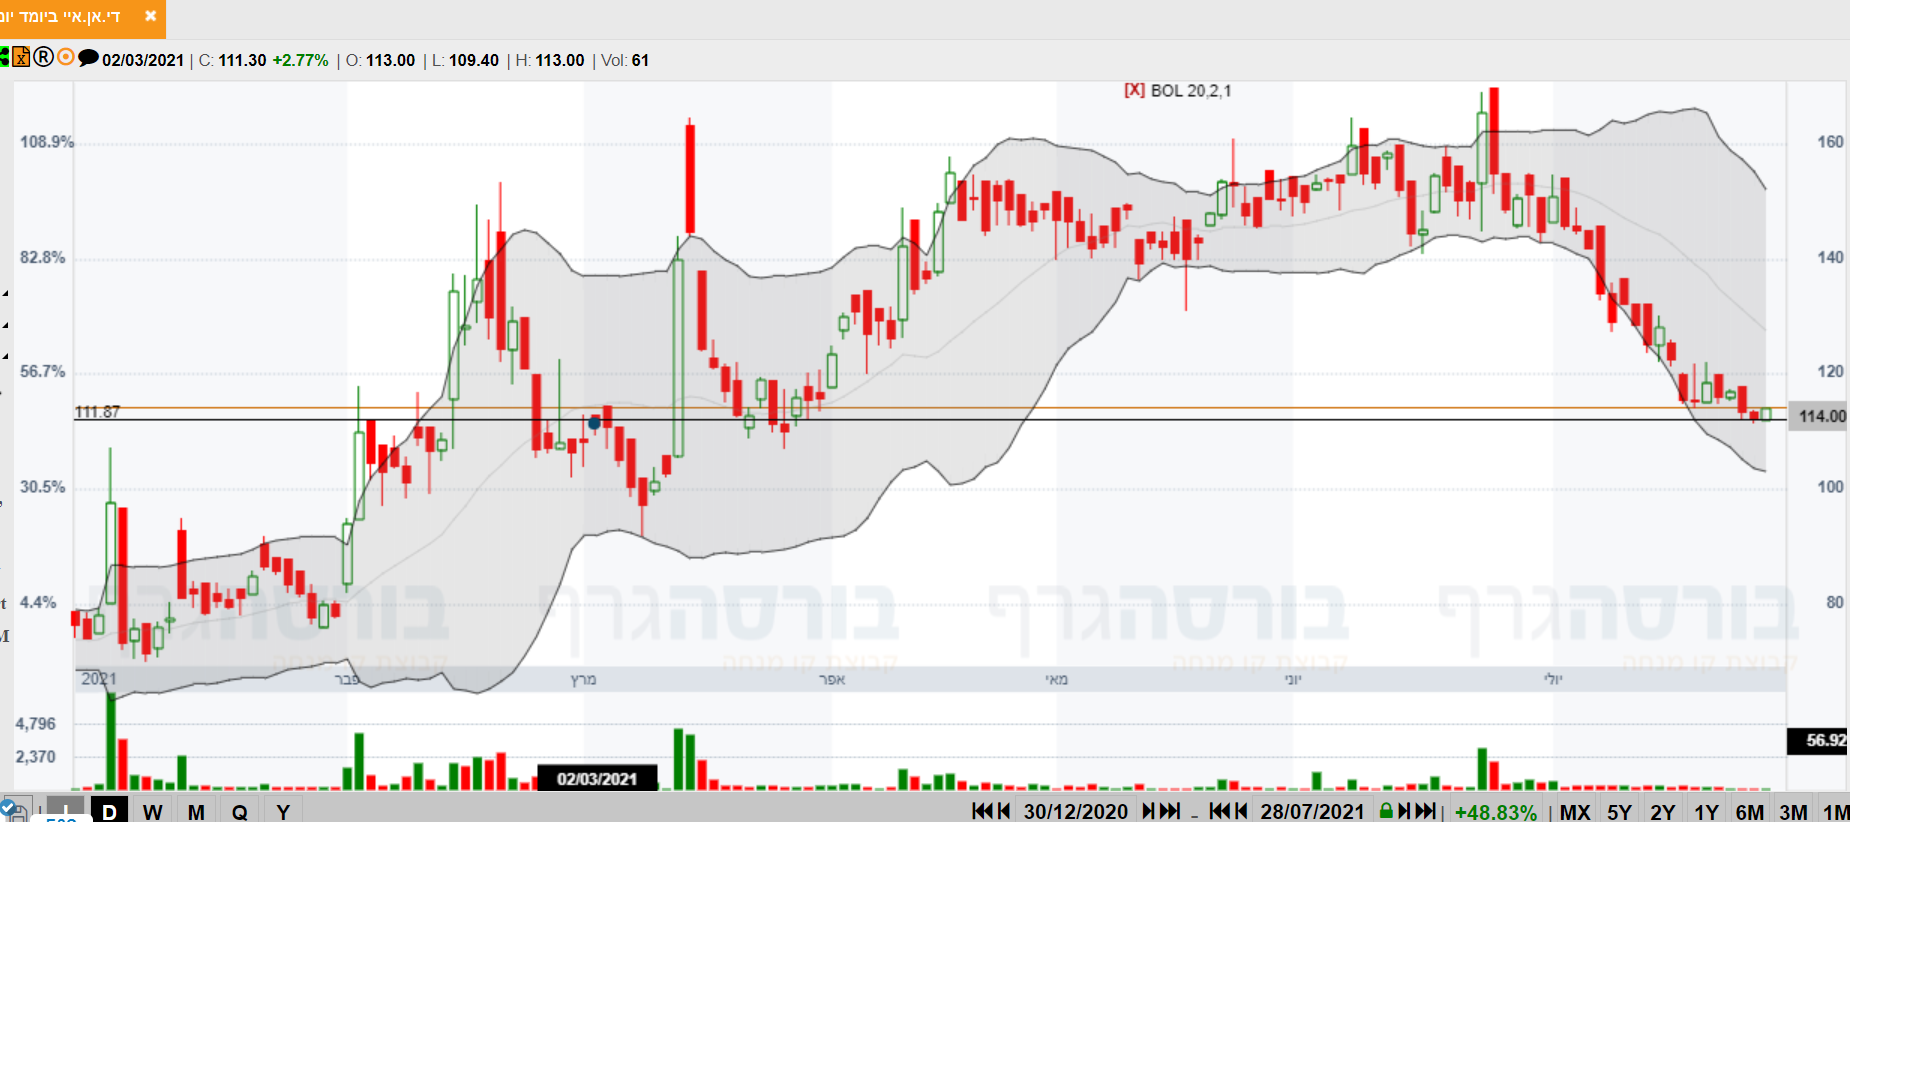Step end date back one bar

coord(1241,811)
